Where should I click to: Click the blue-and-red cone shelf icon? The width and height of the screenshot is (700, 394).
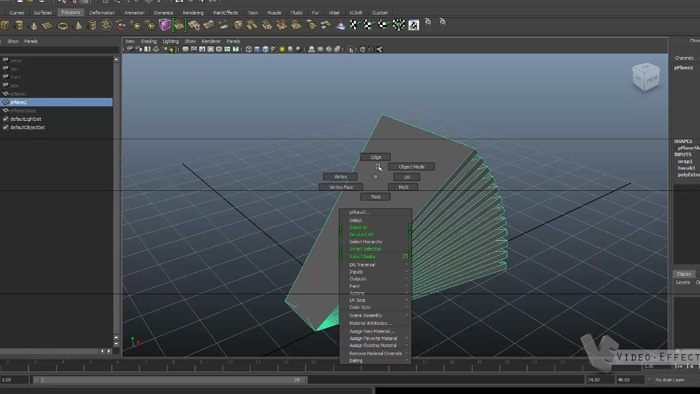341,25
